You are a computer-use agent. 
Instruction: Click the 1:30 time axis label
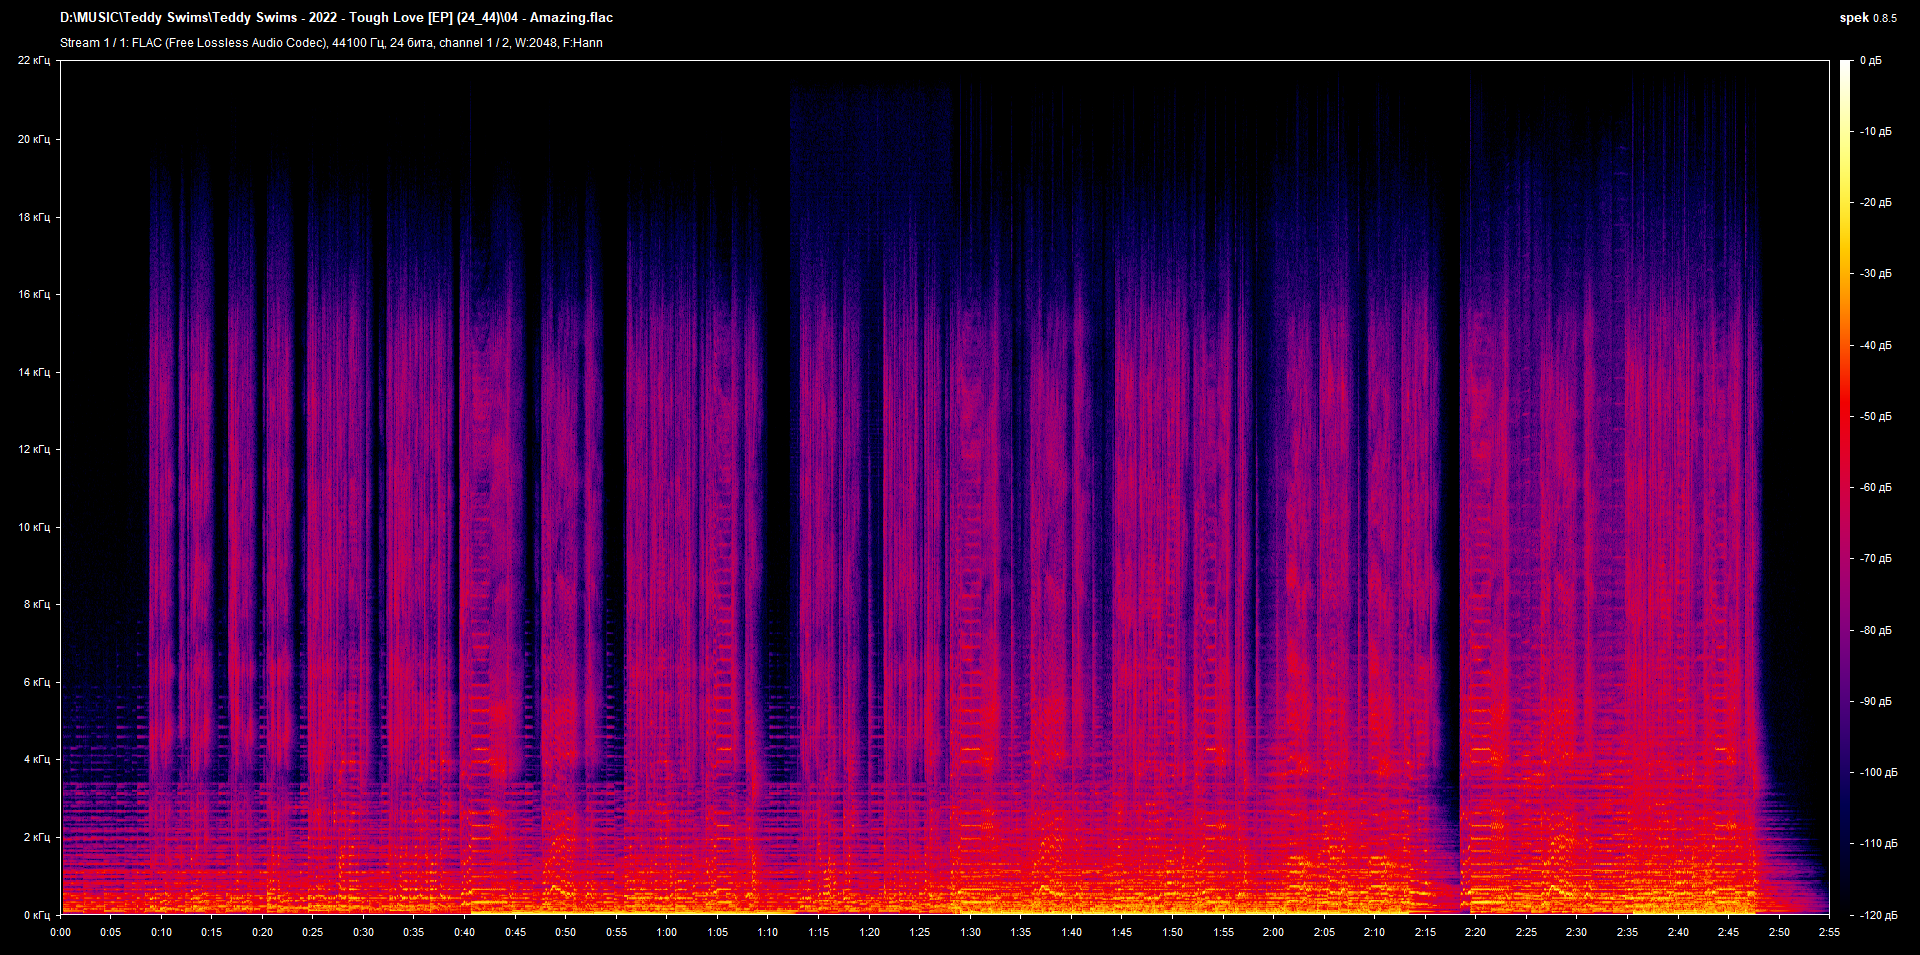[x=971, y=932]
